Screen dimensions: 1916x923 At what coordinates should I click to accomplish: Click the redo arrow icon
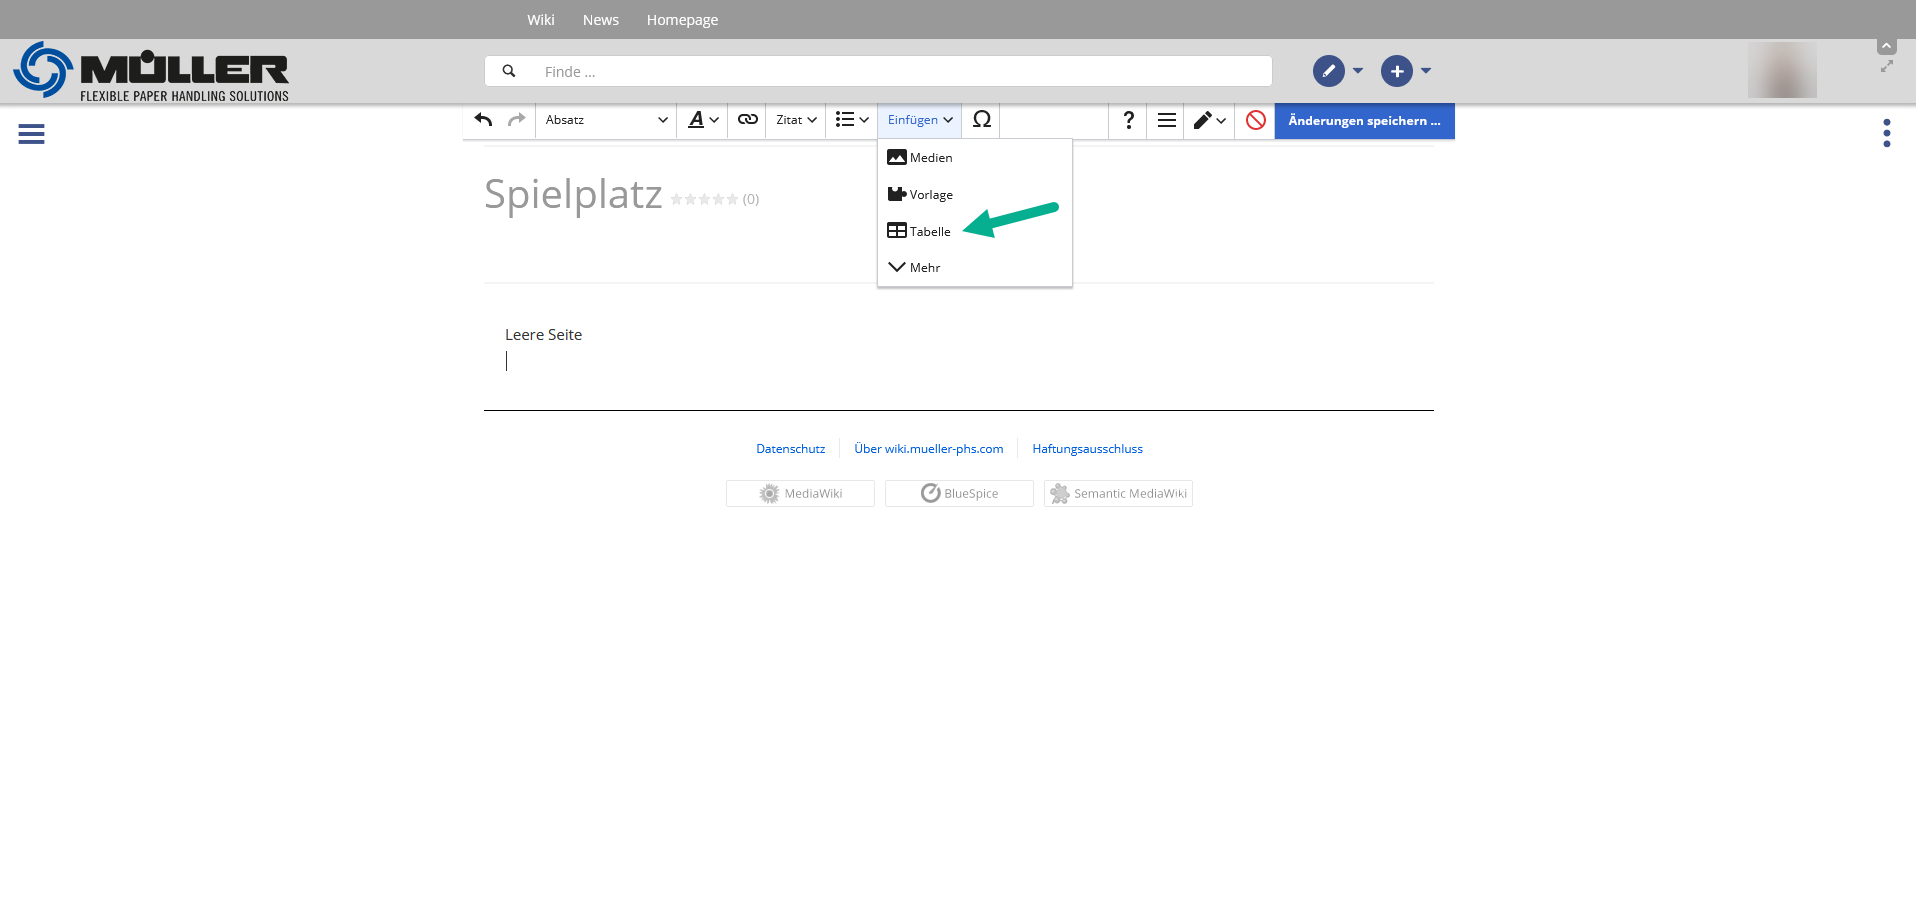pyautogui.click(x=516, y=120)
